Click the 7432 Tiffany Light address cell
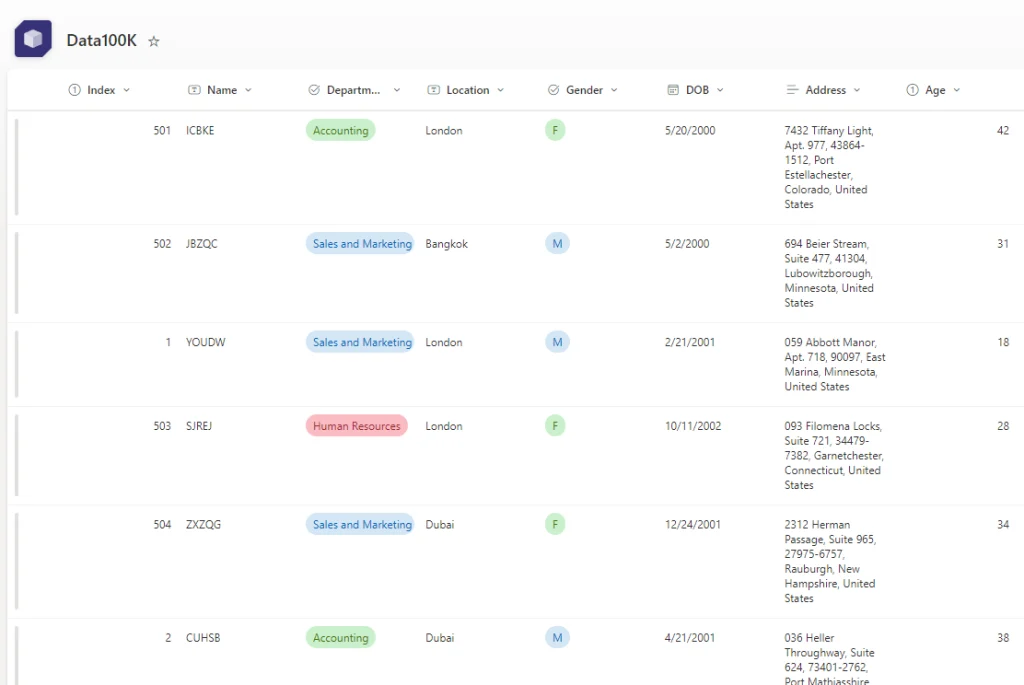The image size is (1024, 685). (x=829, y=167)
